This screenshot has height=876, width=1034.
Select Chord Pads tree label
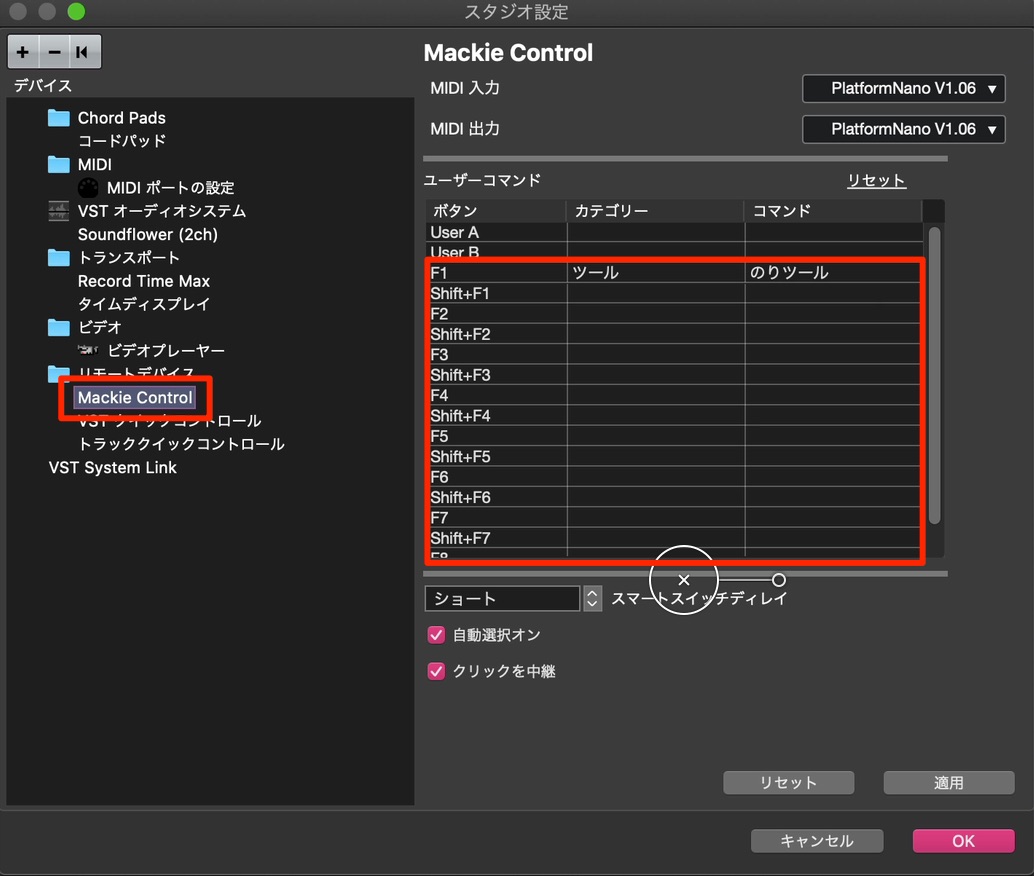pyautogui.click(x=122, y=118)
